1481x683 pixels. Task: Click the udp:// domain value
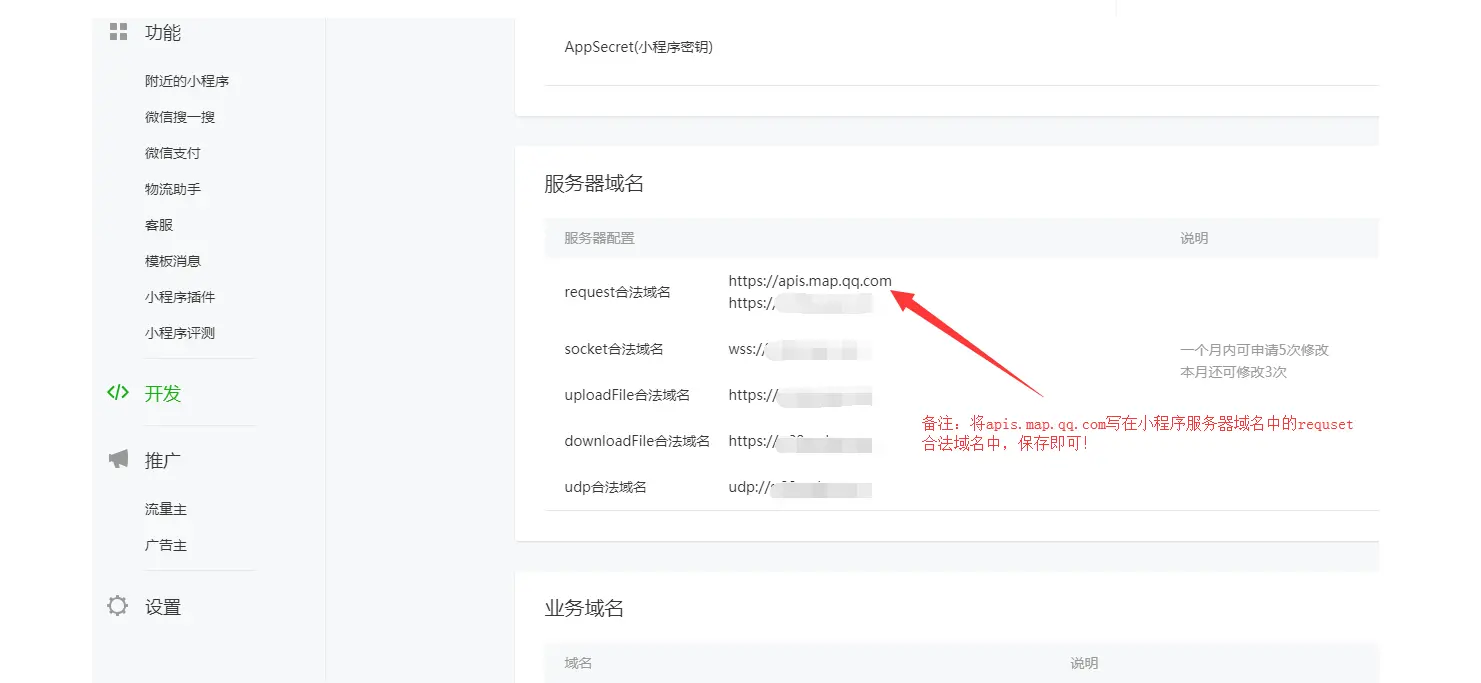coord(800,487)
